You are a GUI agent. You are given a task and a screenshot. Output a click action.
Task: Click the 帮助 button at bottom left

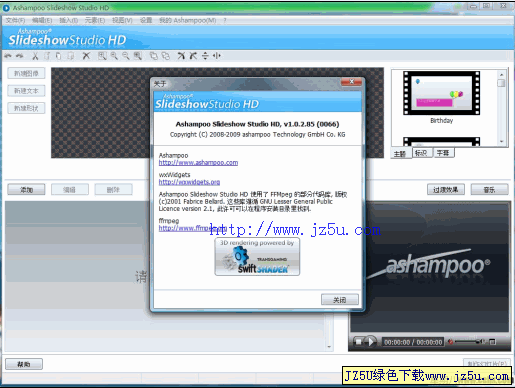point(24,364)
